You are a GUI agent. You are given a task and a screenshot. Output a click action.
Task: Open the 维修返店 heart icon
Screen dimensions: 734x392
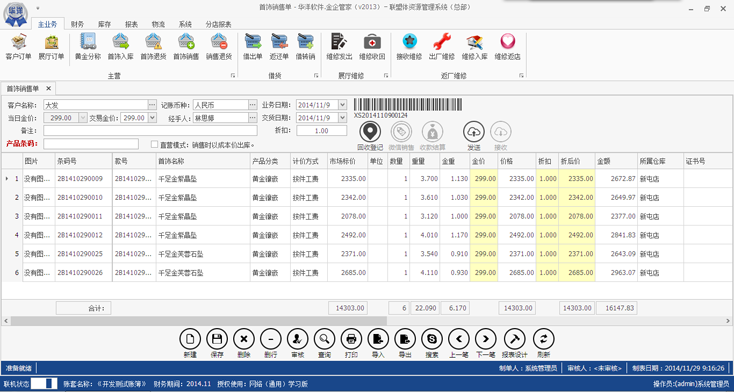[x=507, y=47]
